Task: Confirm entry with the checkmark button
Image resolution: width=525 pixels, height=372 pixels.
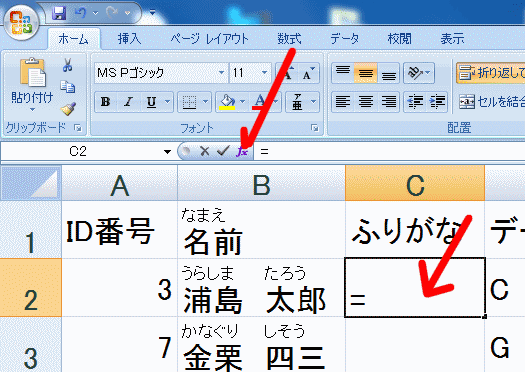Action: (x=223, y=151)
